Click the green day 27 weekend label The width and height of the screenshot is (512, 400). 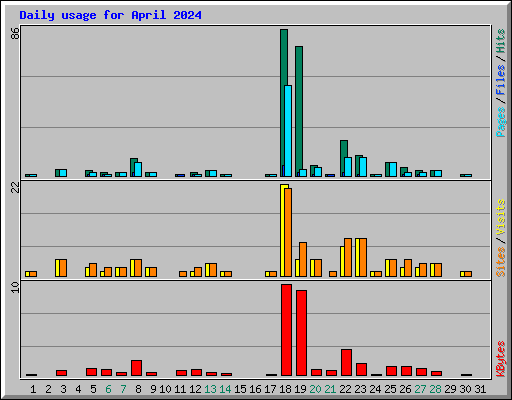tap(420, 389)
